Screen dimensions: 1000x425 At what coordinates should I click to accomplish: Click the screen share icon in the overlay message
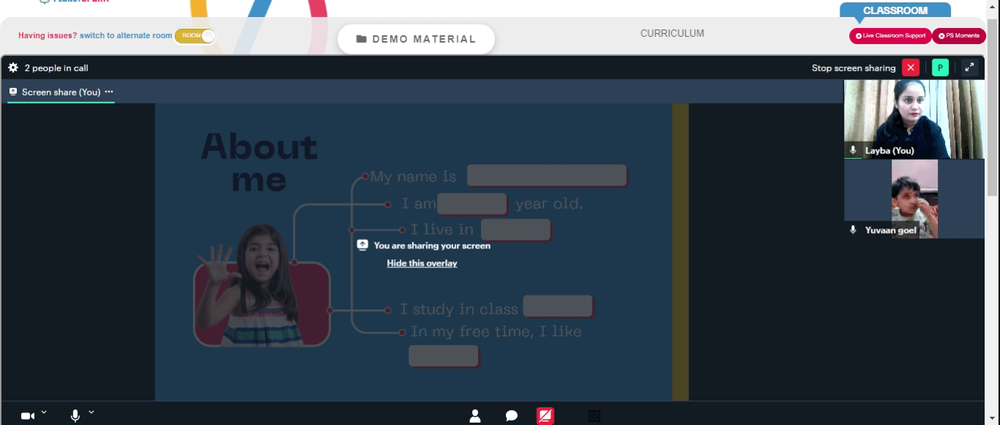(x=362, y=245)
